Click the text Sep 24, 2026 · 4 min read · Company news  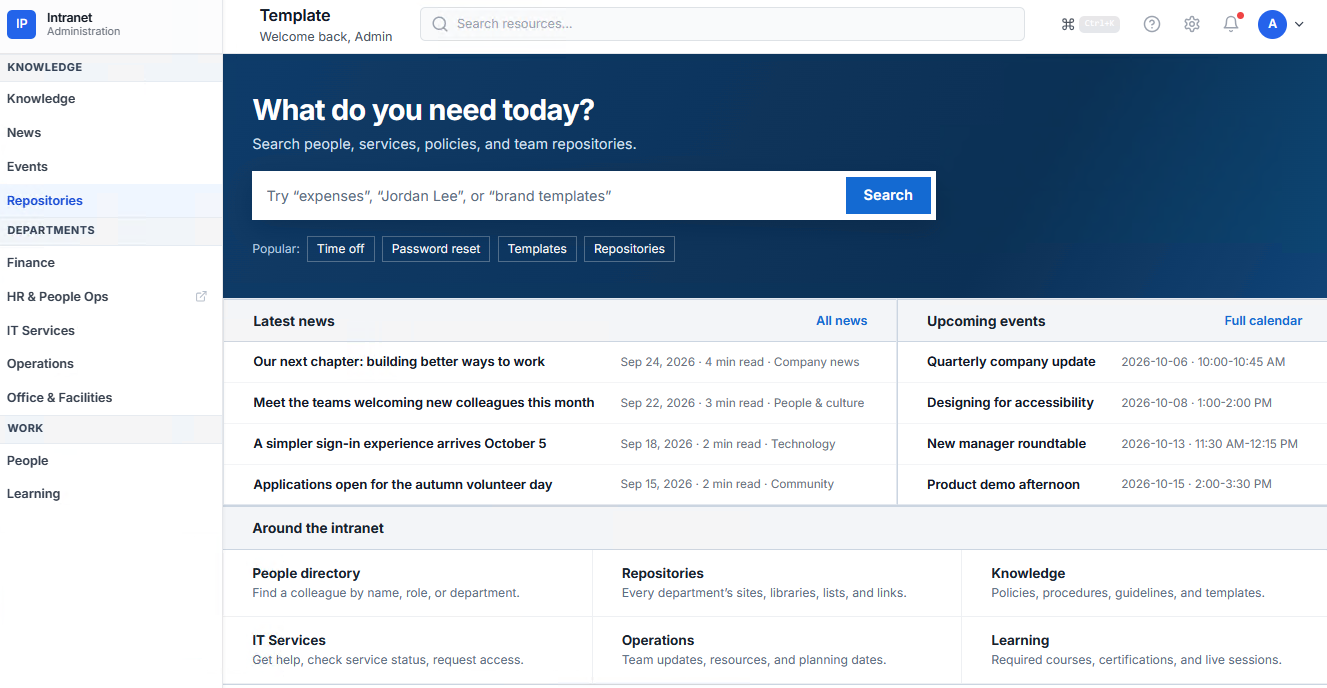pyautogui.click(x=740, y=362)
